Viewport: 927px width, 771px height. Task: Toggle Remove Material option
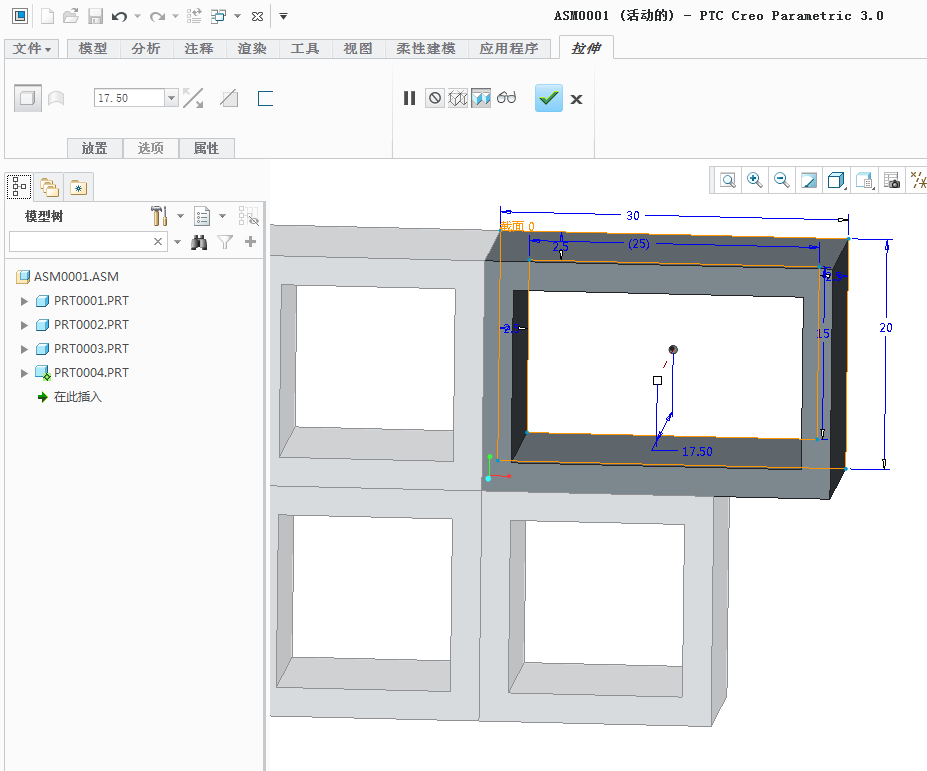(x=229, y=98)
